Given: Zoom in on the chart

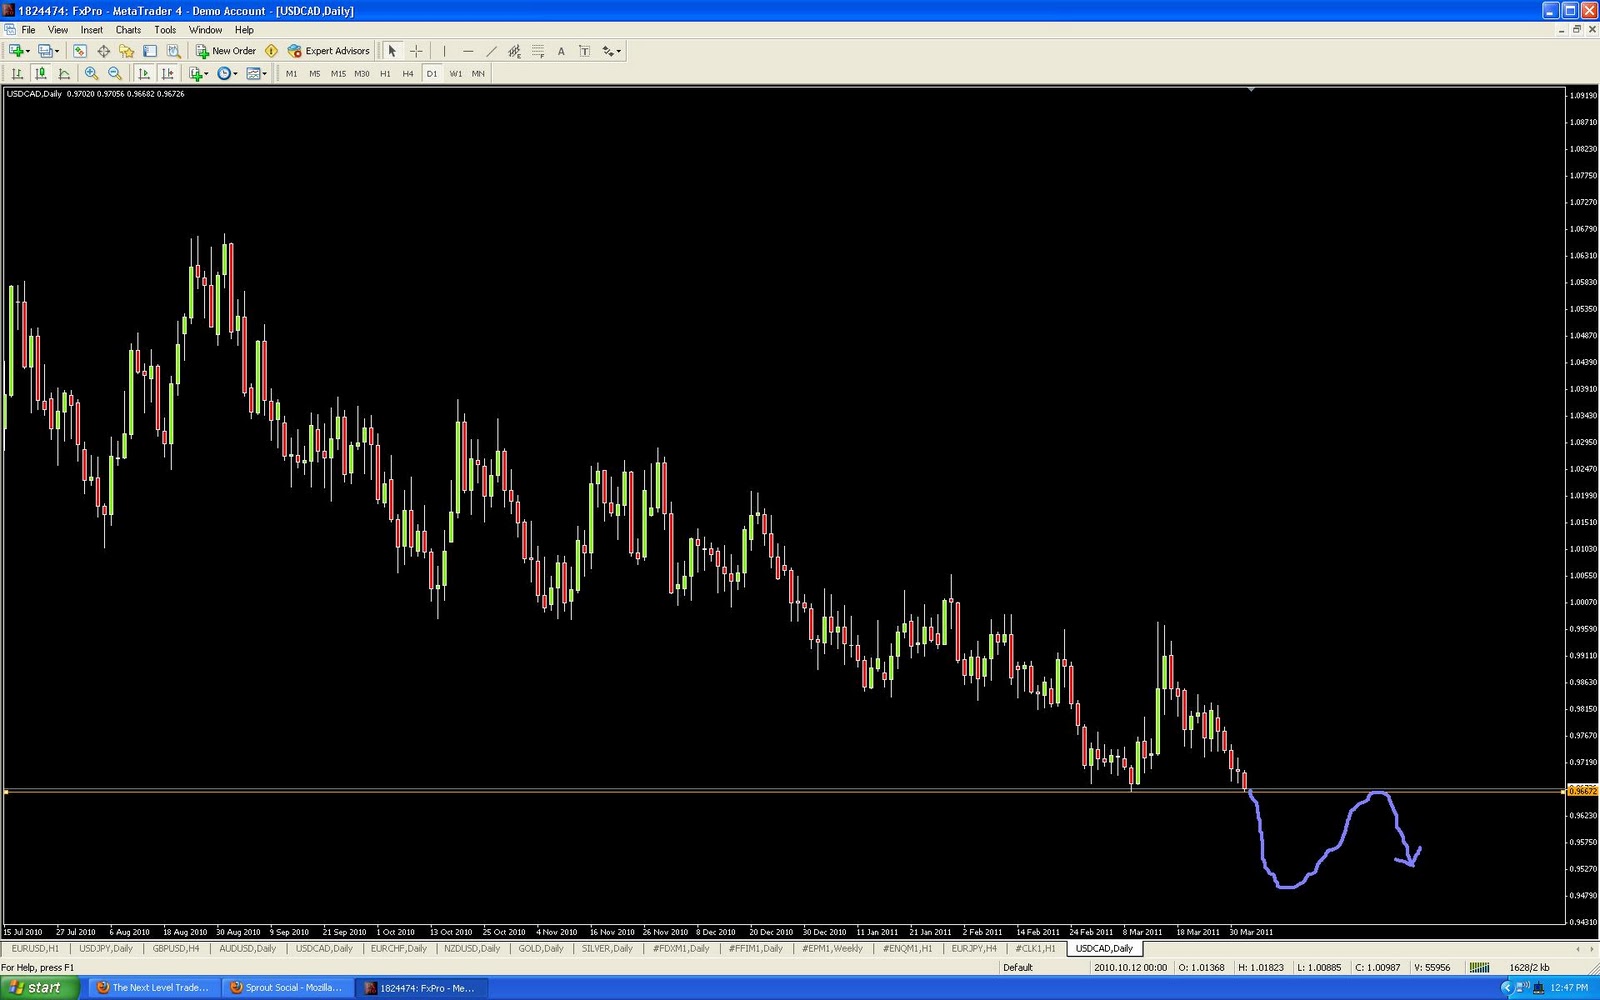Looking at the screenshot, I should click(x=91, y=73).
